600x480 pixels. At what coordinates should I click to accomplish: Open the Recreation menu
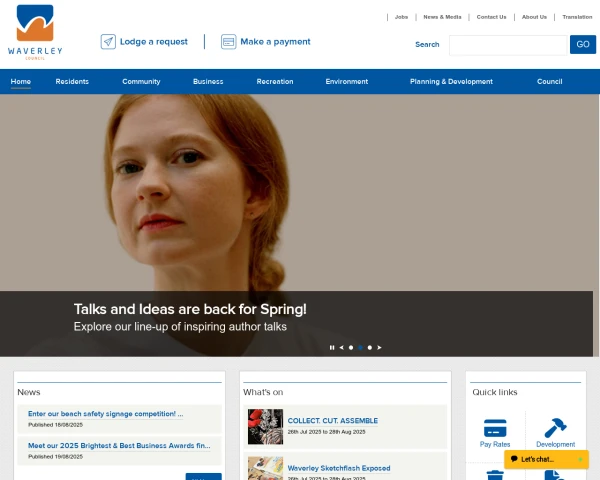pyautogui.click(x=275, y=82)
